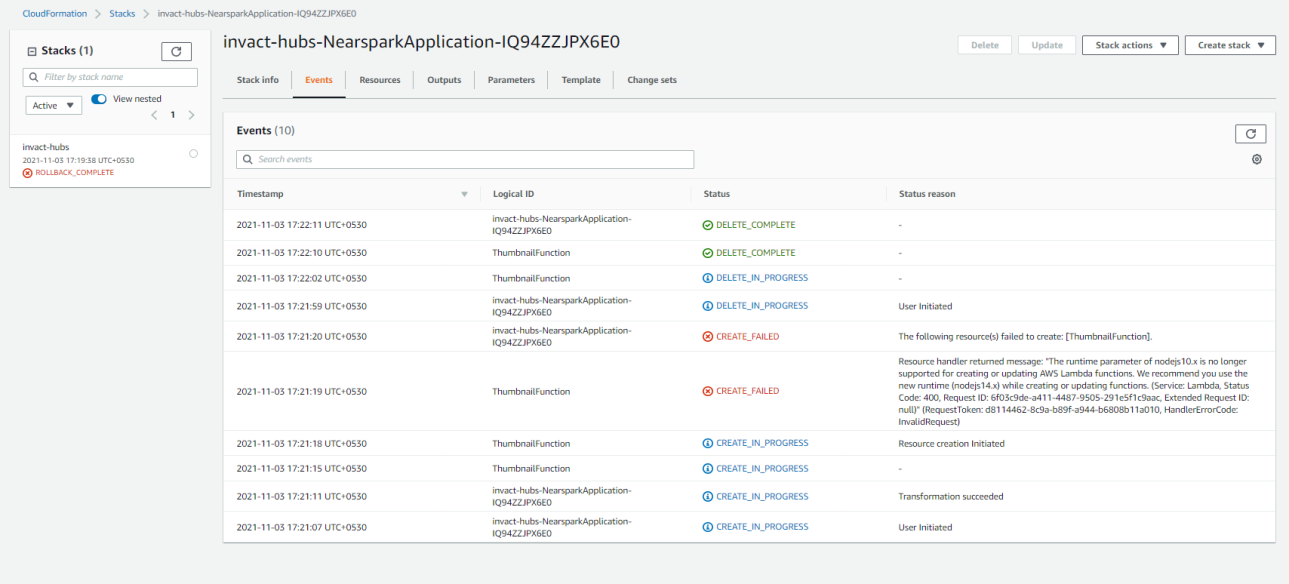Open invact-hubs stack in sidebar

pos(46,147)
